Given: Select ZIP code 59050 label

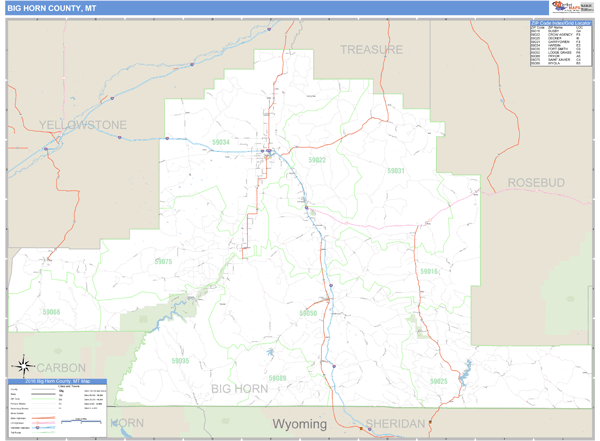Looking at the screenshot, I should [308, 313].
